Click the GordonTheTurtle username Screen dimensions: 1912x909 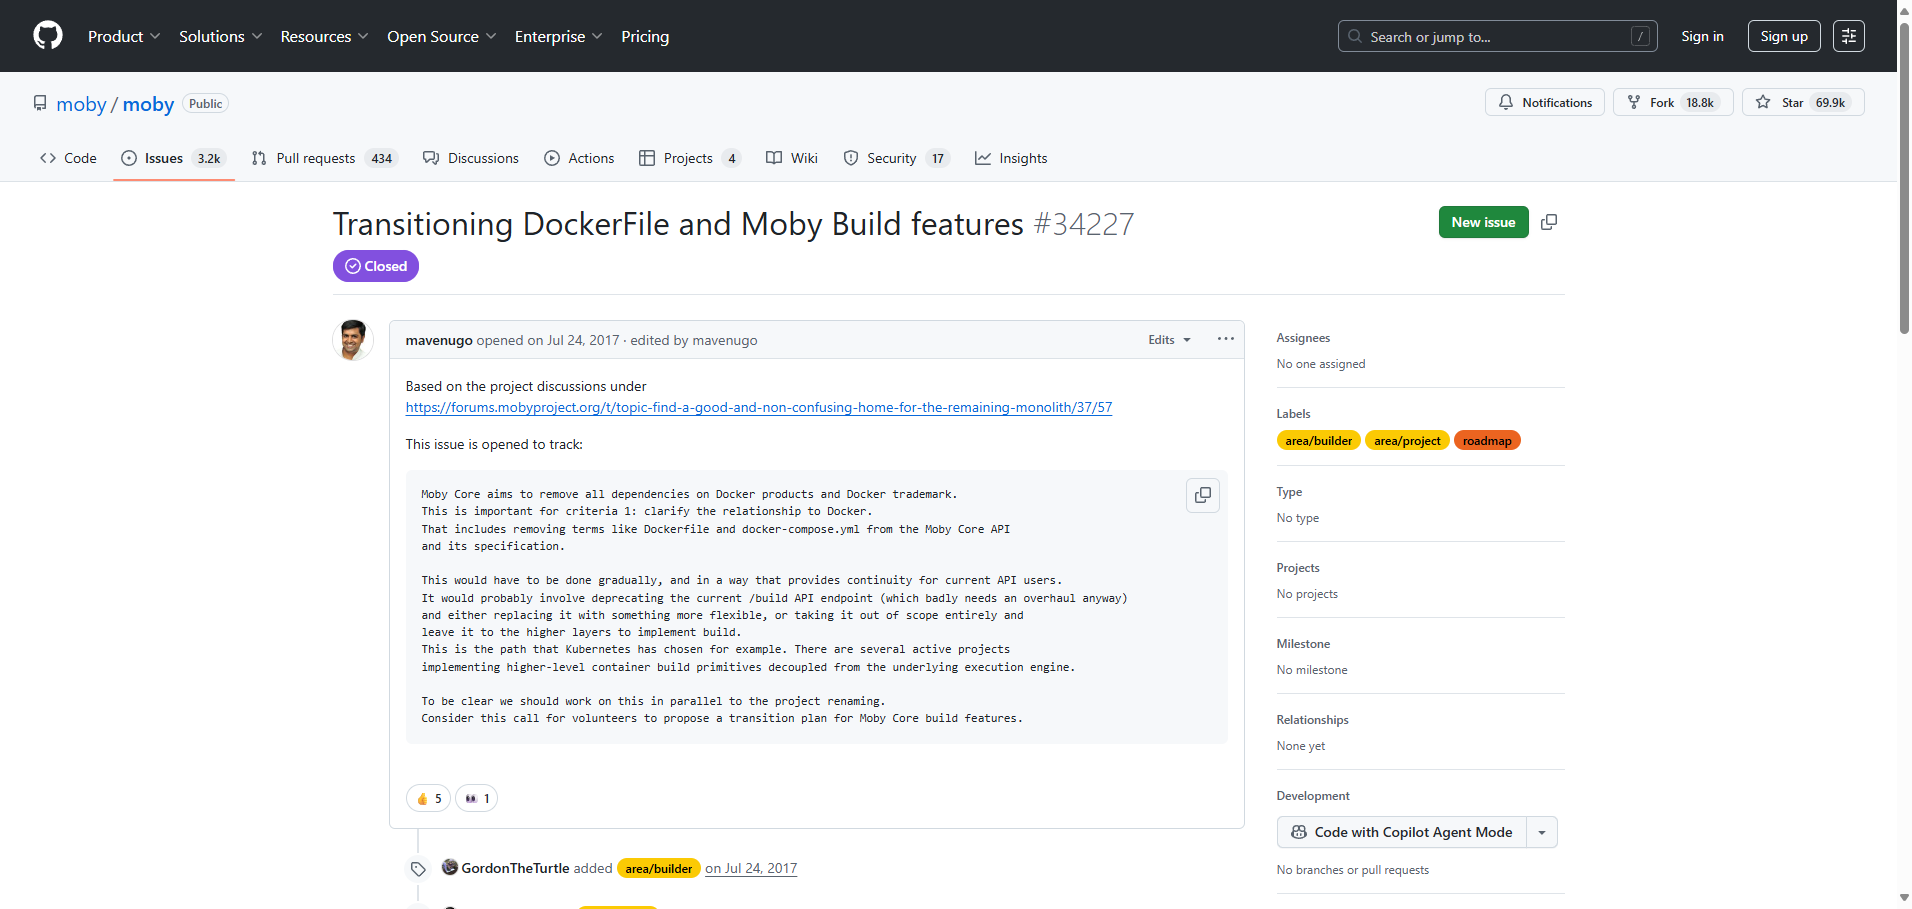[515, 868]
